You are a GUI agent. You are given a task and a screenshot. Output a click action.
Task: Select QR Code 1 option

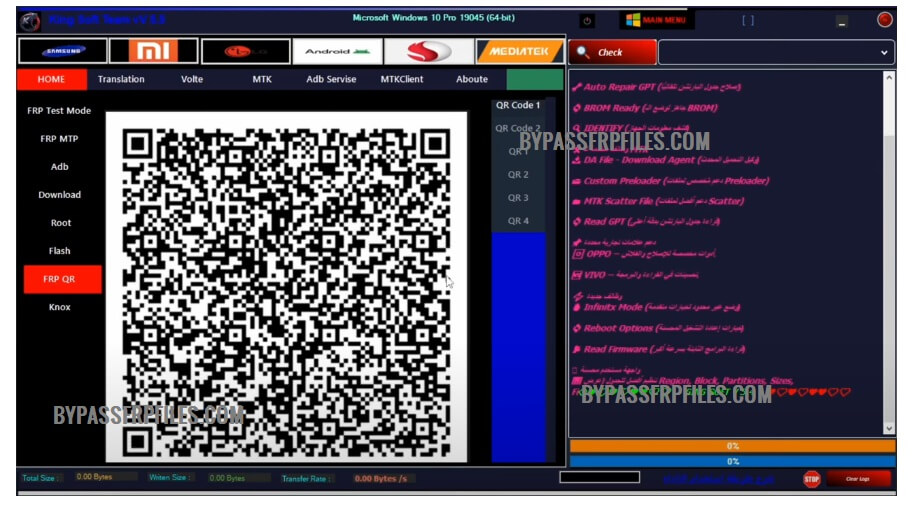click(x=518, y=105)
